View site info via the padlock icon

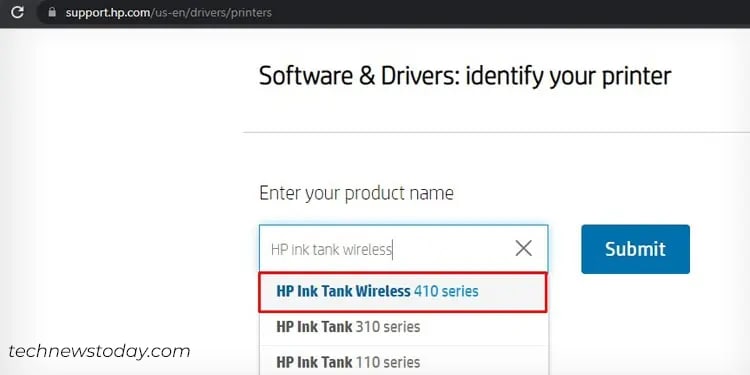pyautogui.click(x=53, y=12)
